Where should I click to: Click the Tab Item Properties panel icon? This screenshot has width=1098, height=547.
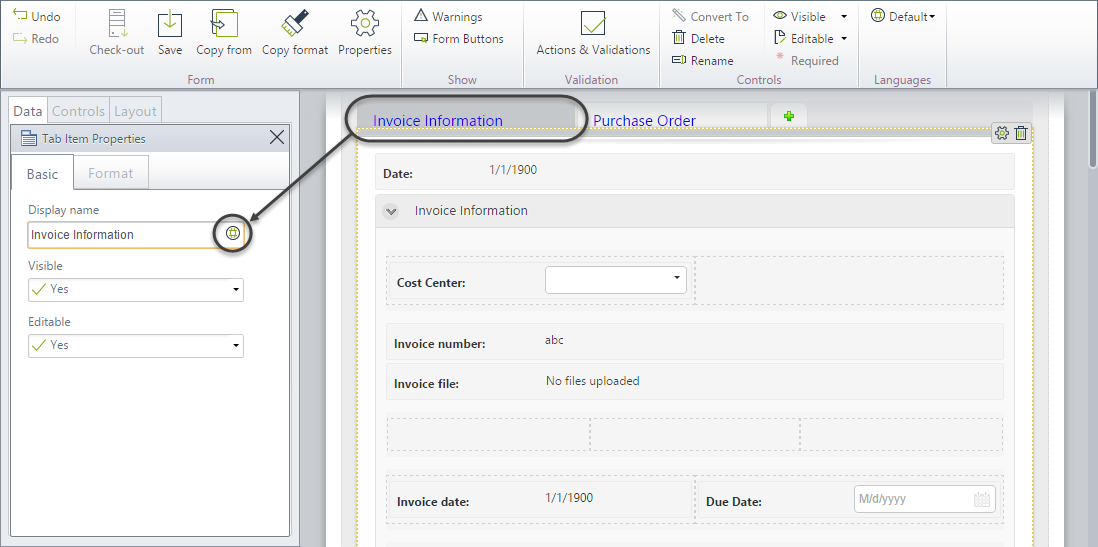(29, 138)
